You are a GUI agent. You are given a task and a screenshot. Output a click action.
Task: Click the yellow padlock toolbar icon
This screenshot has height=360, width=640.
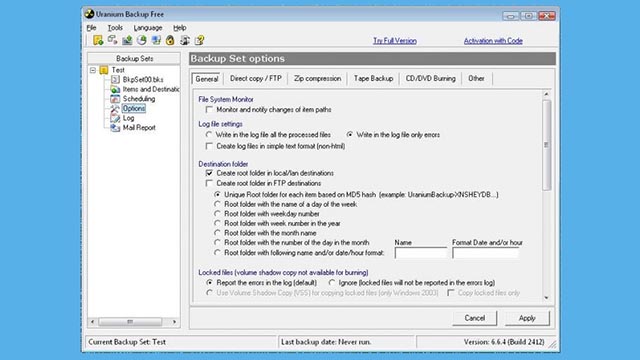pyautogui.click(x=170, y=40)
